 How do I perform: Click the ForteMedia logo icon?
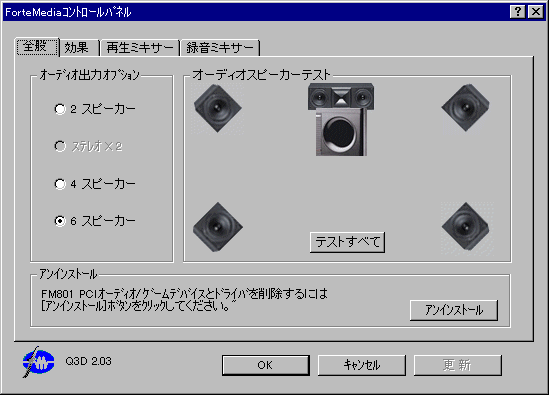point(38,362)
